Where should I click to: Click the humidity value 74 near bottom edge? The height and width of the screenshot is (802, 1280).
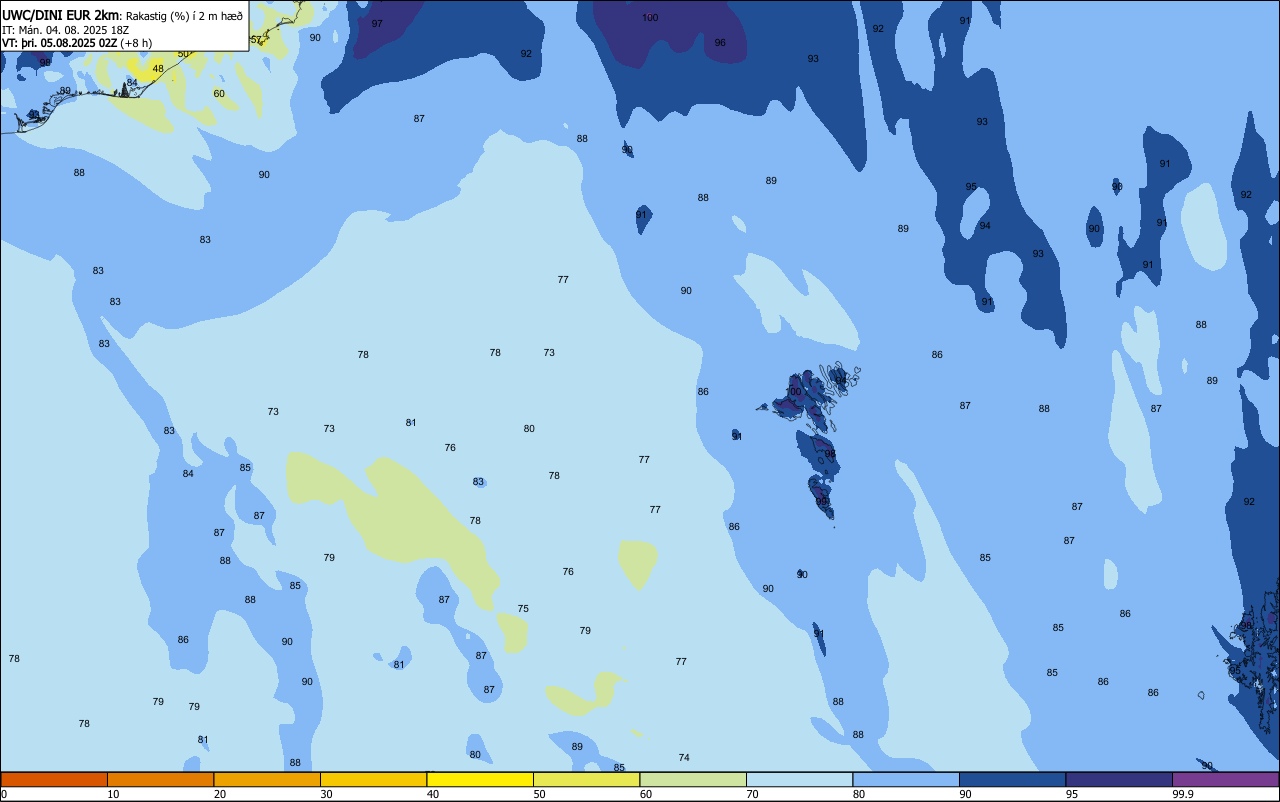(x=684, y=758)
